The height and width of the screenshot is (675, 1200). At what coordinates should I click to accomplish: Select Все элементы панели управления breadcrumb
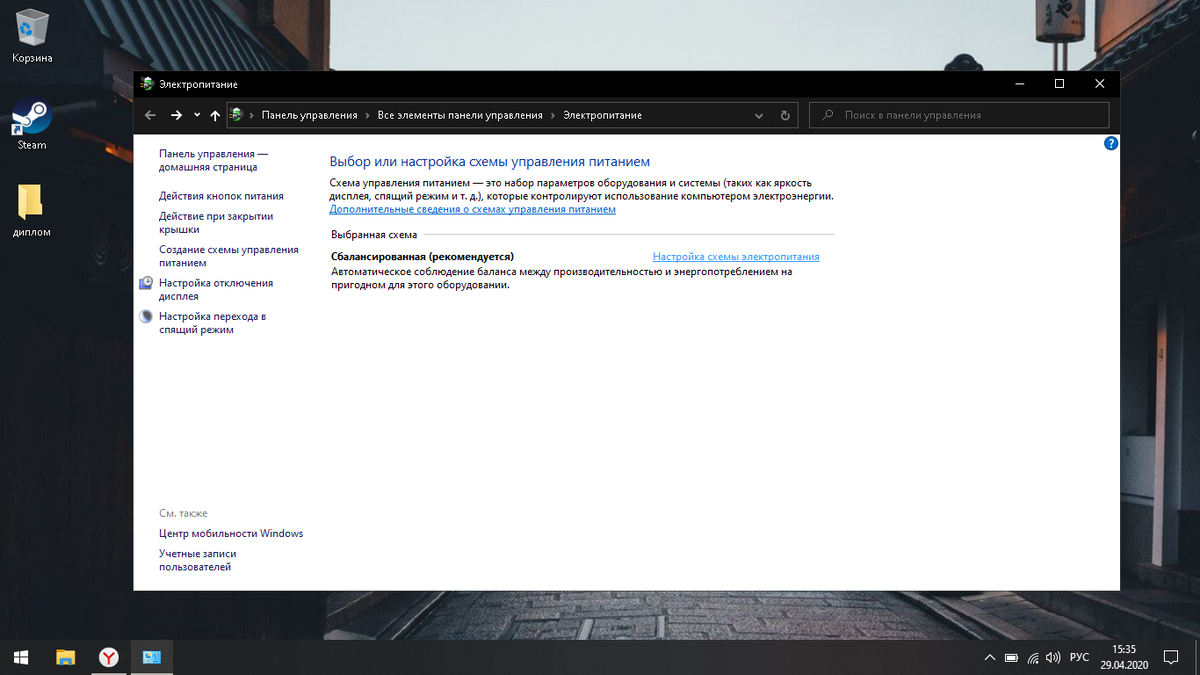click(x=460, y=115)
